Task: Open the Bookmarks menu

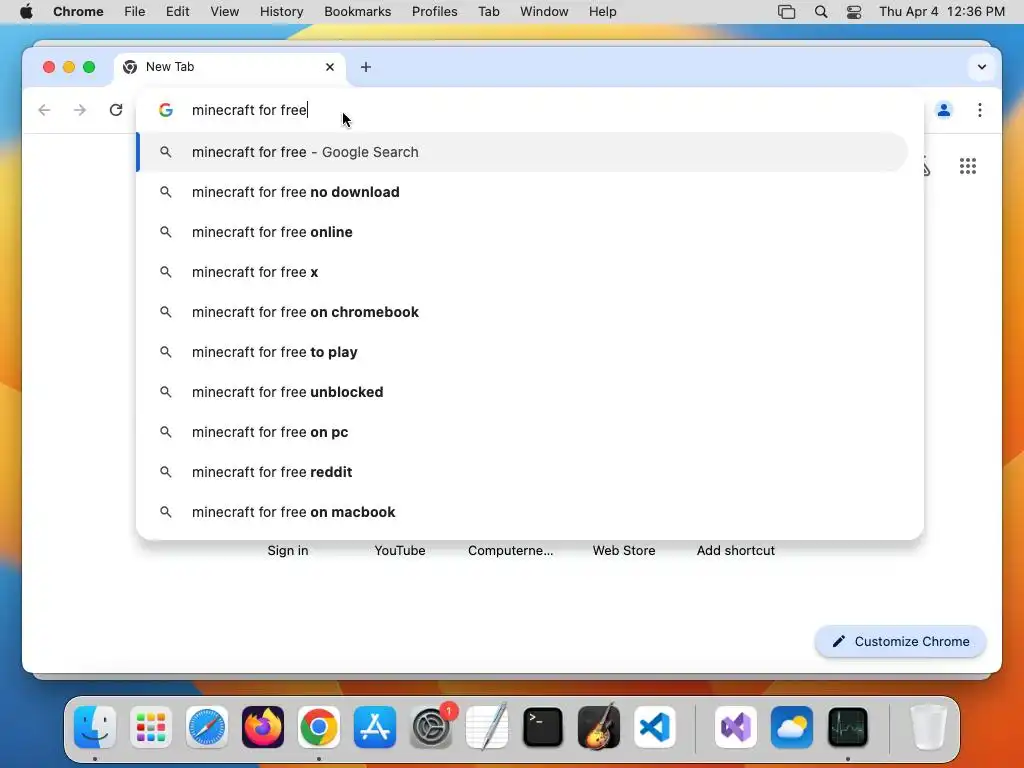Action: (357, 12)
